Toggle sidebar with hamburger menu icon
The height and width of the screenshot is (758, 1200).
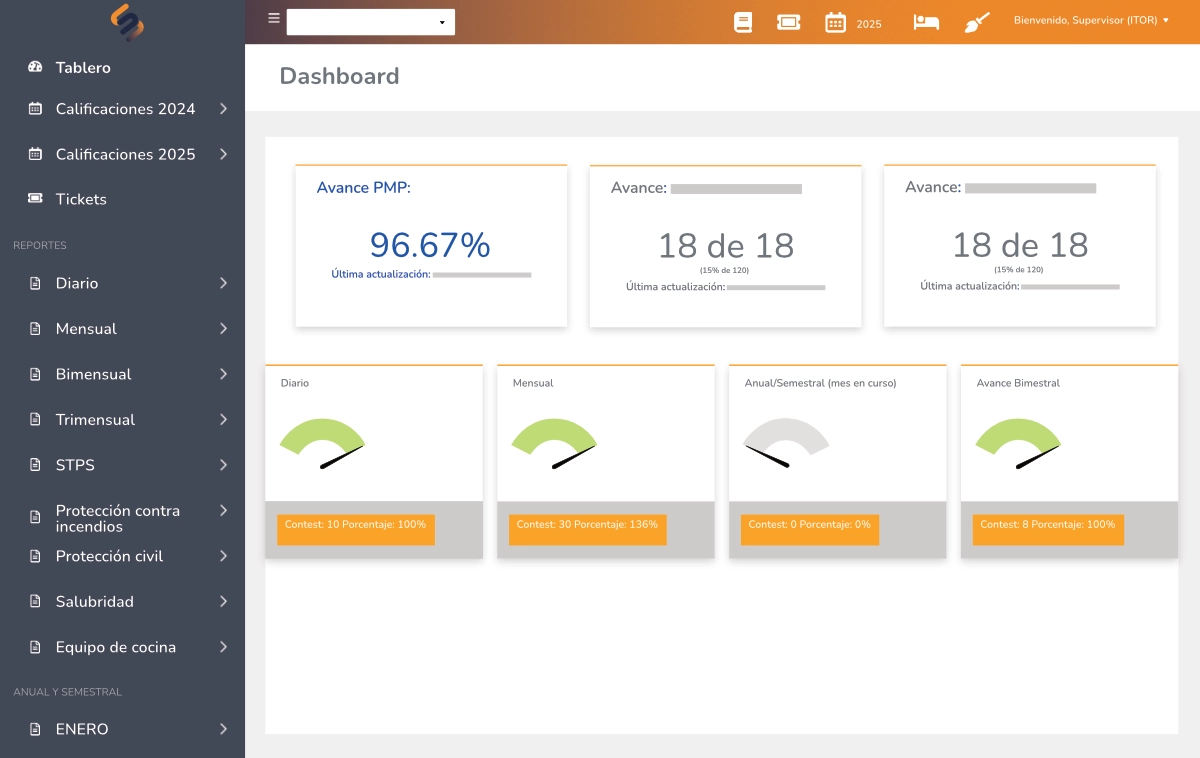(274, 18)
